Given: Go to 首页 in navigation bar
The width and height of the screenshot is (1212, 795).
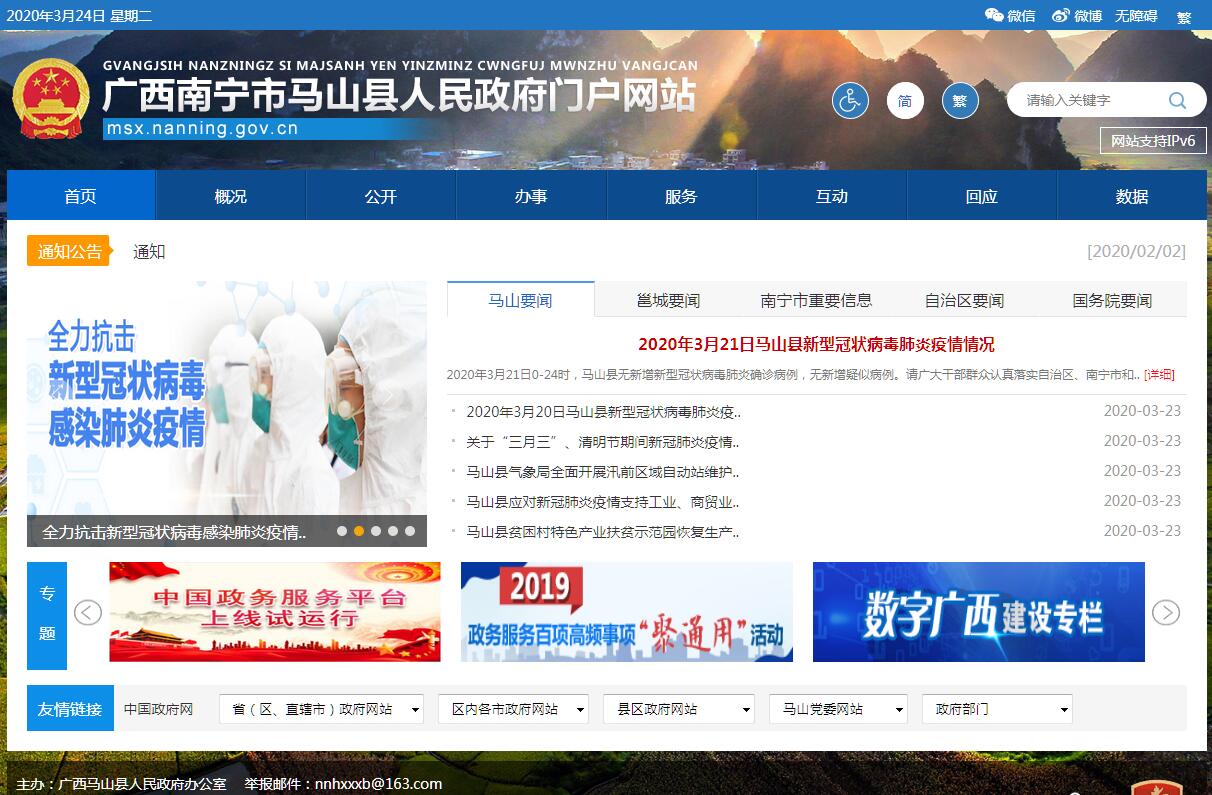Looking at the screenshot, I should point(81,196).
